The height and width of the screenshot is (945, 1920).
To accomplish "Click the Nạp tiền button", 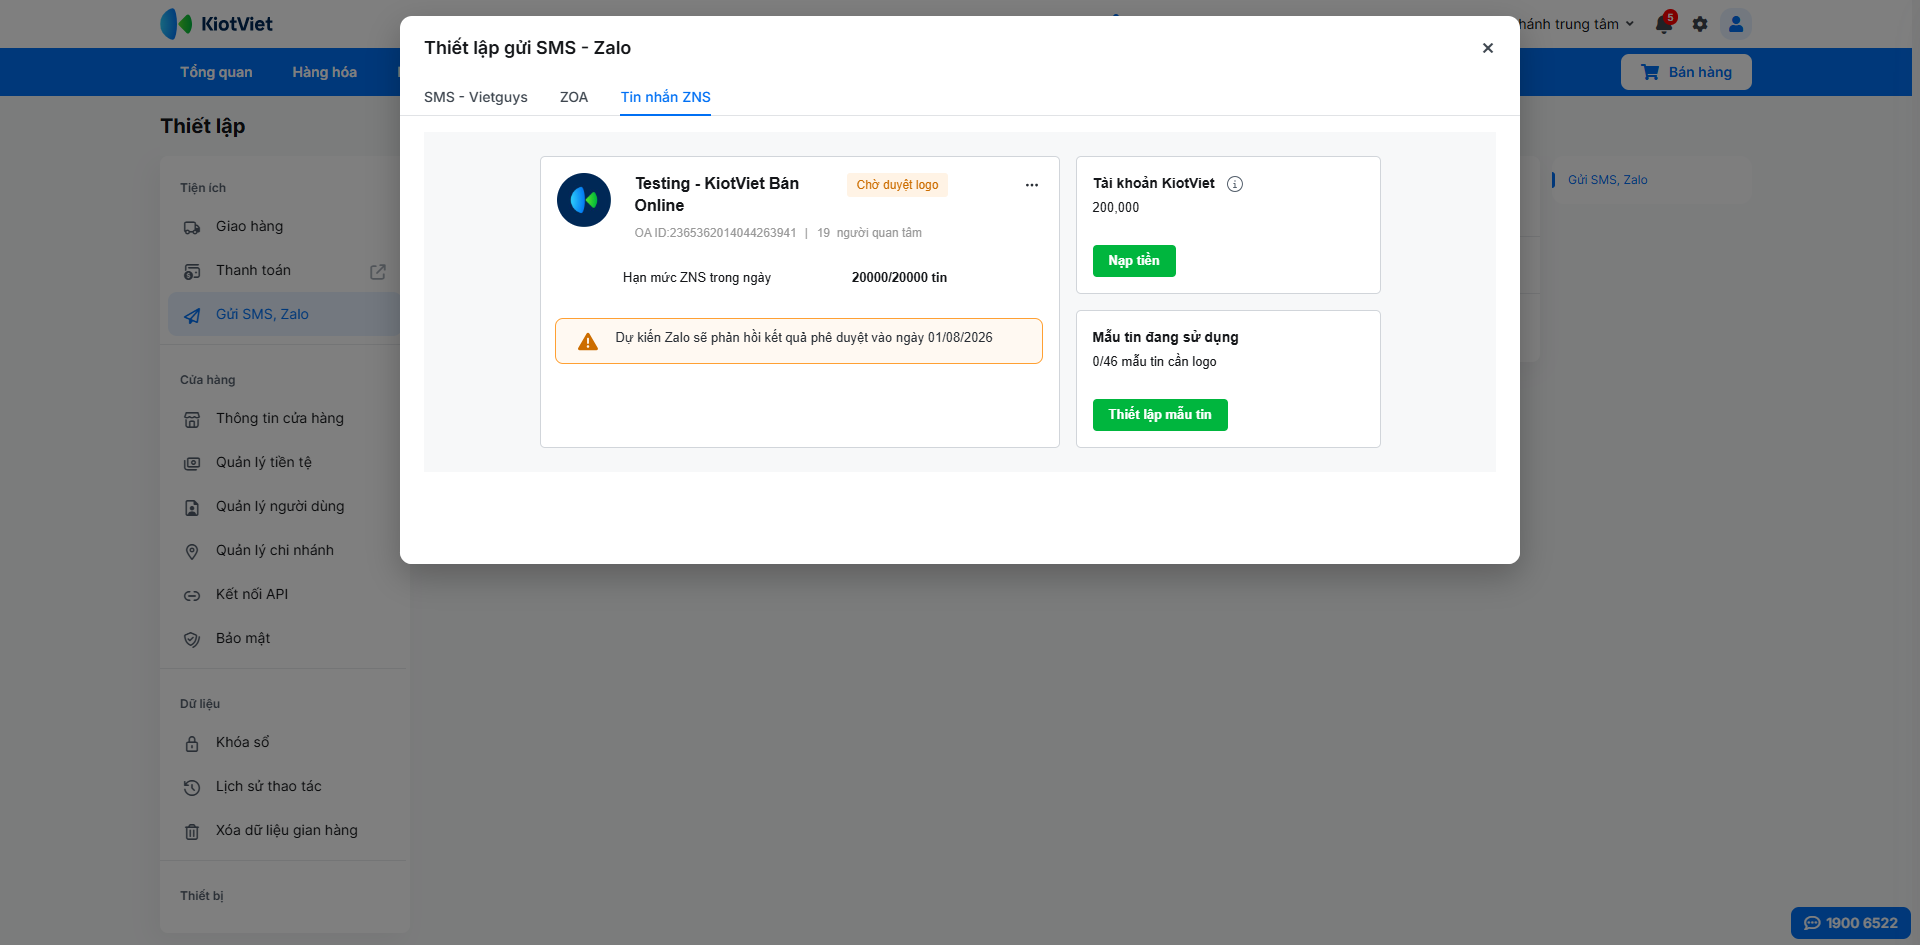I will pos(1134,261).
